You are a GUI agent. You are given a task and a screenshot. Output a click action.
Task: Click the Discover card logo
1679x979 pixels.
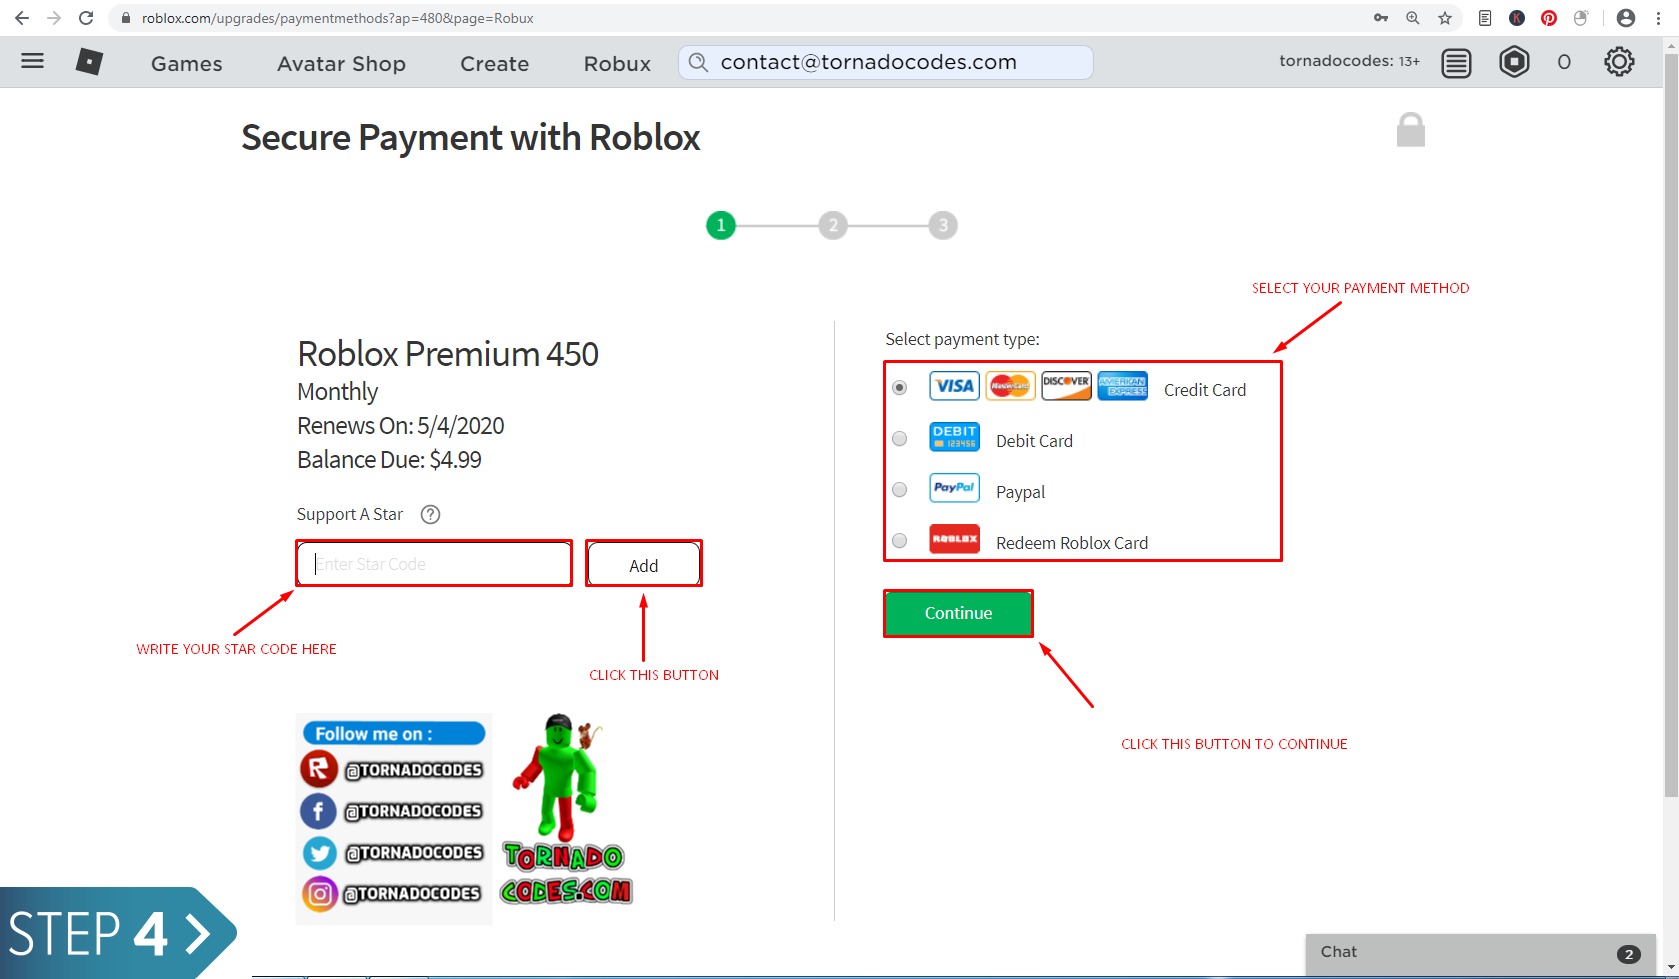click(x=1066, y=386)
